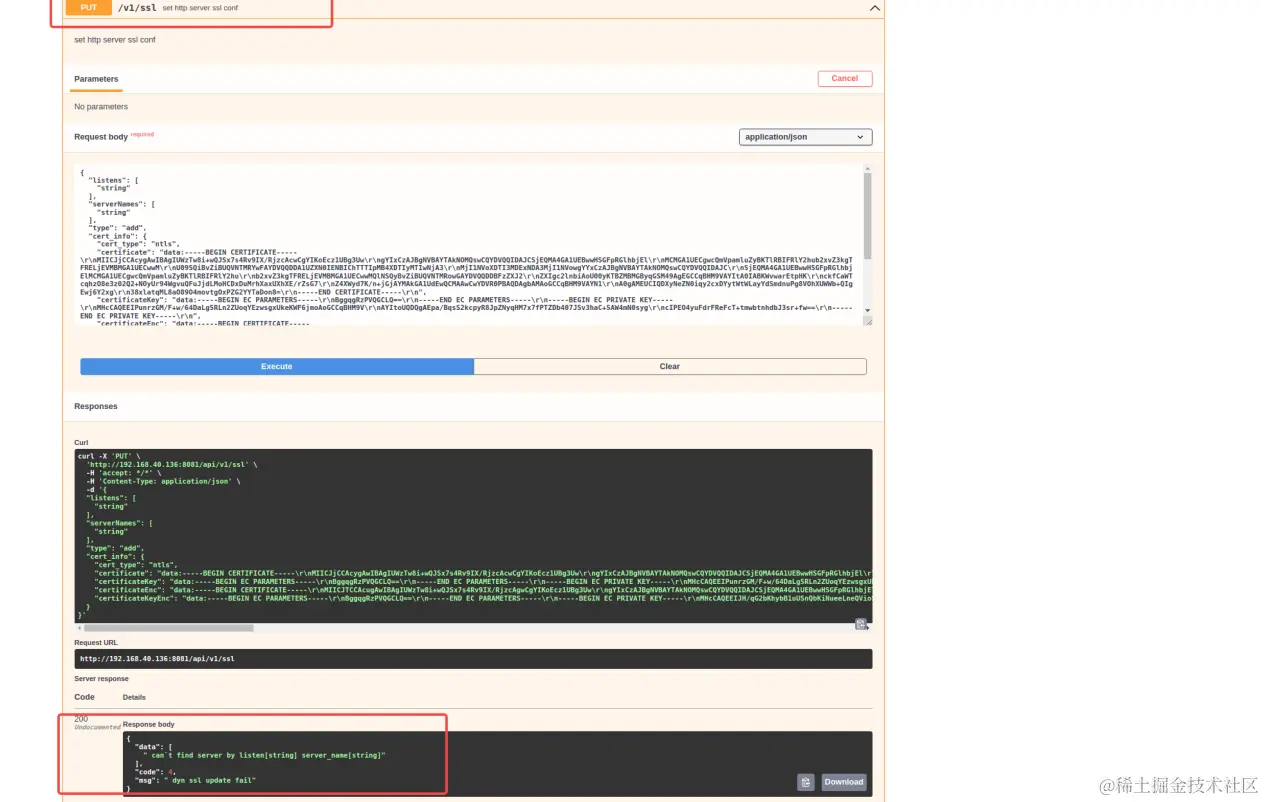Click the 'Undocumented' label under 200

pyautogui.click(x=97, y=728)
